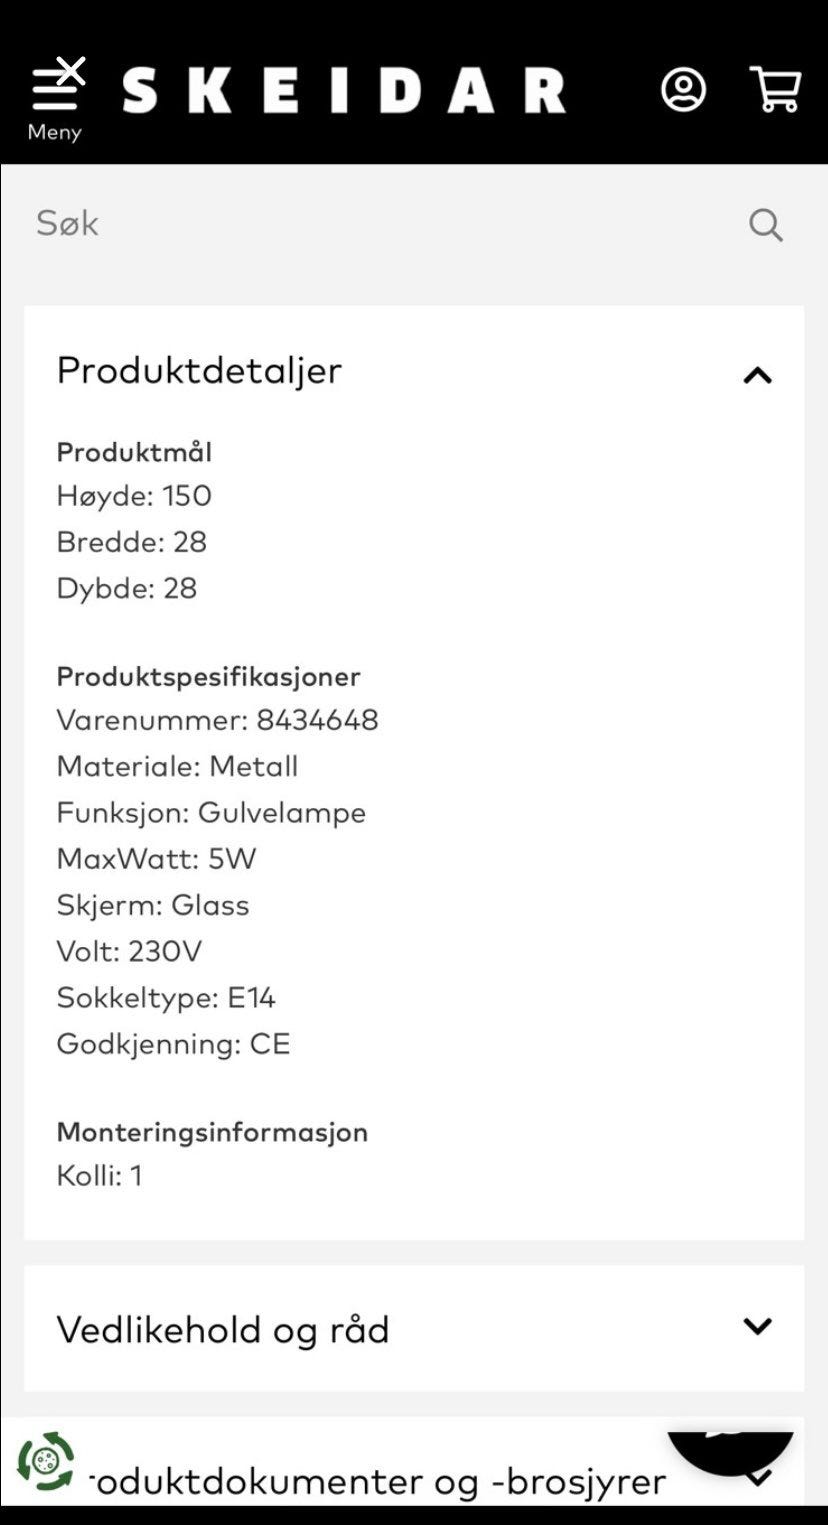The height and width of the screenshot is (1525, 828).
Task: Collapse Produktdetaljer with the up chevron
Action: (757, 376)
